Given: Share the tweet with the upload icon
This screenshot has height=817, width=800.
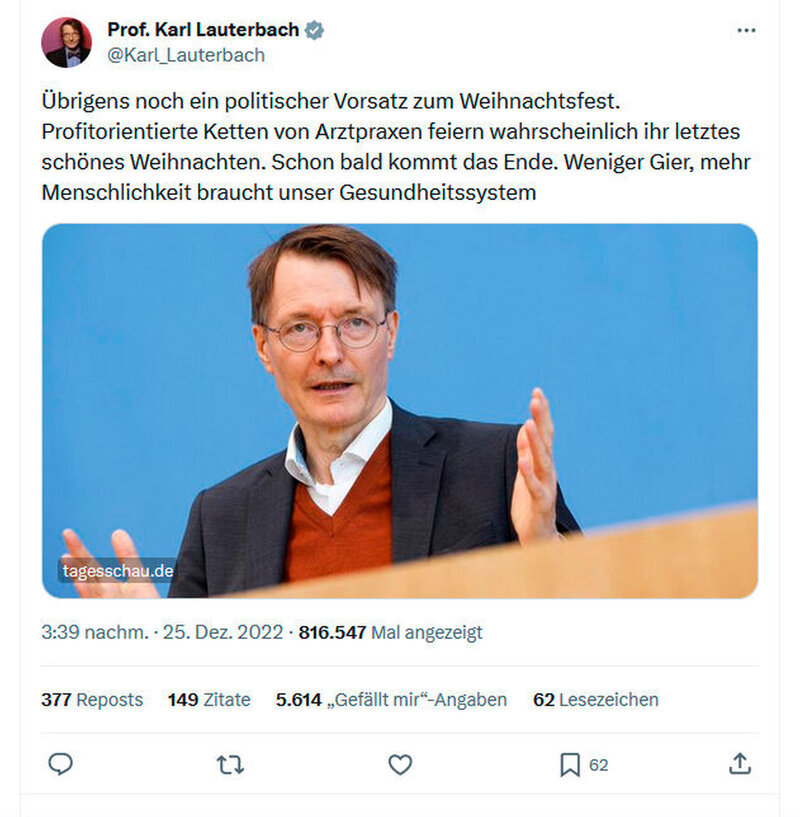Looking at the screenshot, I should click(x=740, y=764).
